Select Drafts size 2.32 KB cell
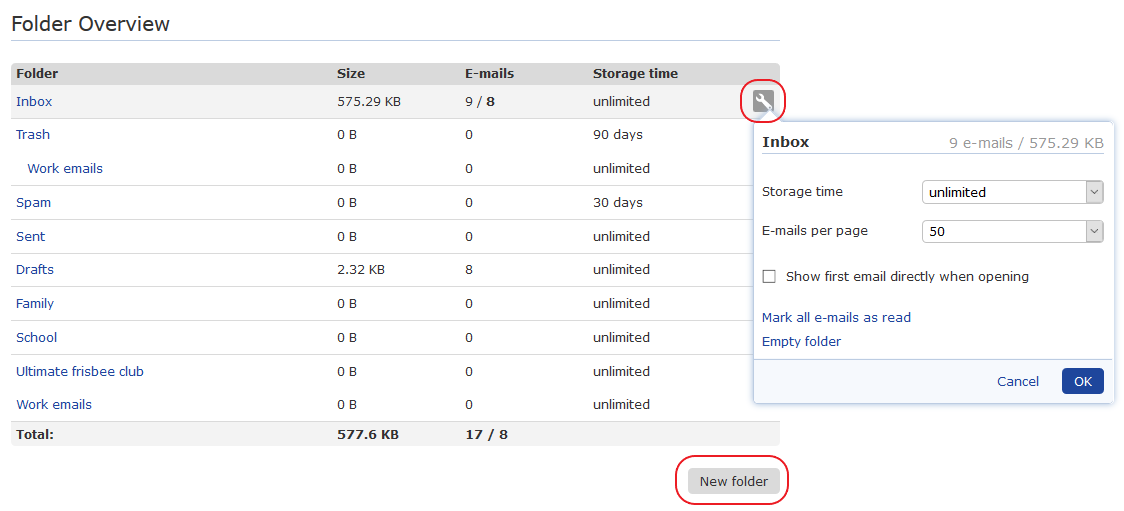1124x511 pixels. [361, 270]
